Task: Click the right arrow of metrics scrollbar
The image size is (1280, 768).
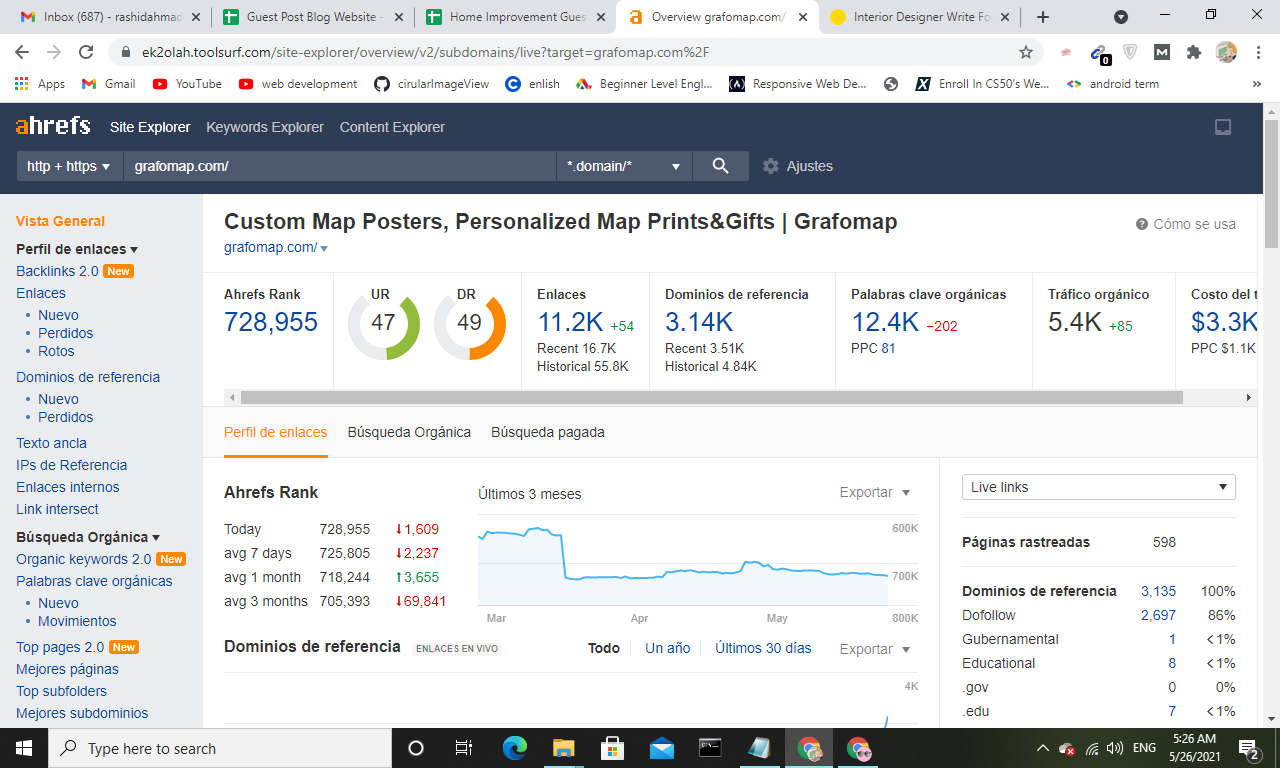Action: 1248,397
